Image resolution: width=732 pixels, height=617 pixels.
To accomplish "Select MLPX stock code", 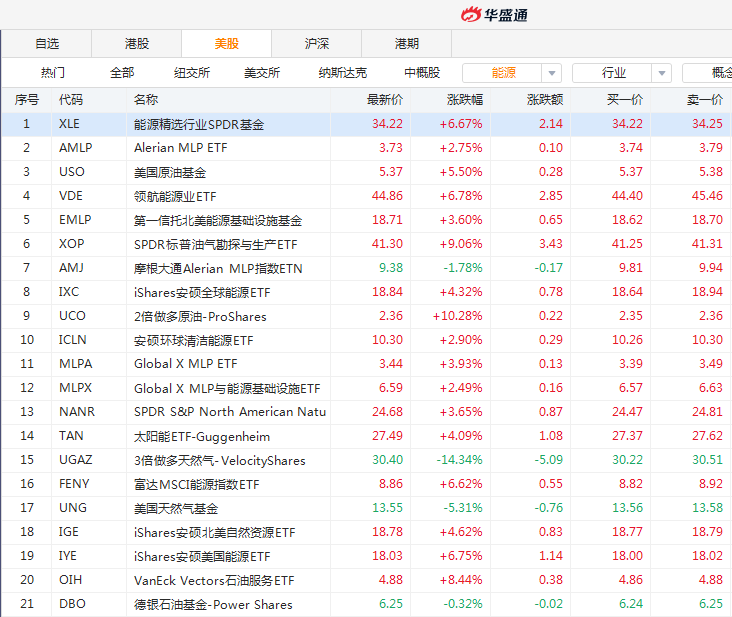I will (x=75, y=387).
